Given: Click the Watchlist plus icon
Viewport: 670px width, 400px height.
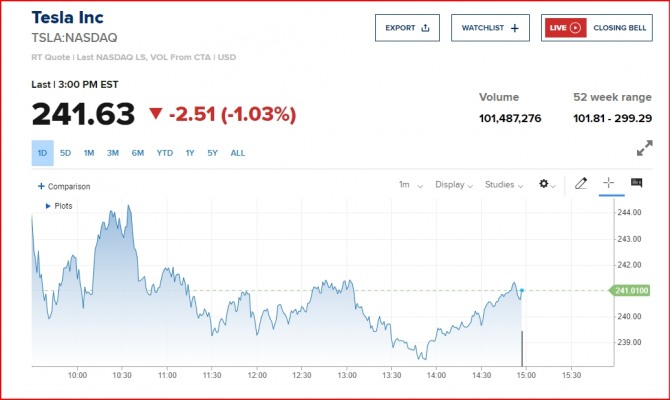Looking at the screenshot, I should coord(514,28).
